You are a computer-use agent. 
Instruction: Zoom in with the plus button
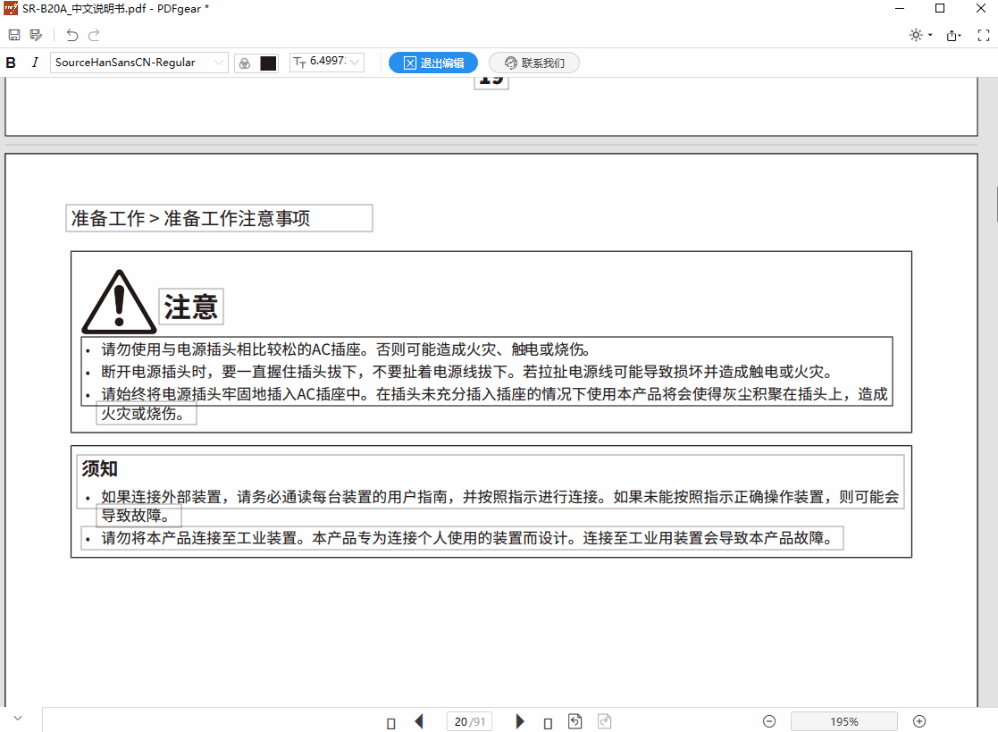919,721
